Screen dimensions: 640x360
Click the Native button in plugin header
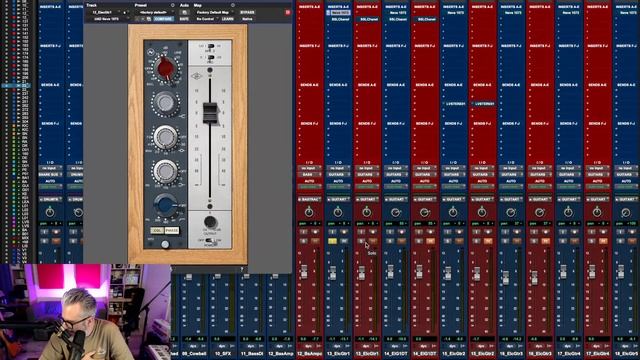point(247,19)
